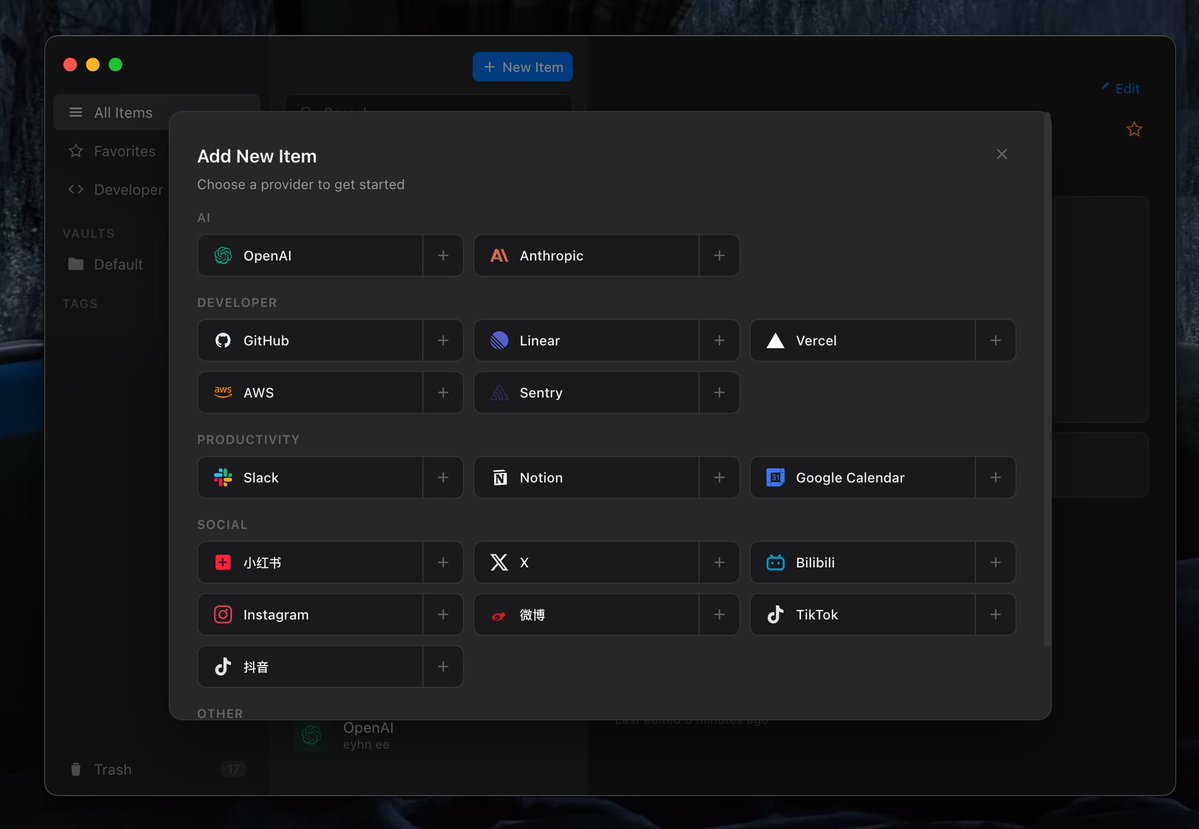
Task: Open the OpenAI item in the list
Action: (x=428, y=735)
